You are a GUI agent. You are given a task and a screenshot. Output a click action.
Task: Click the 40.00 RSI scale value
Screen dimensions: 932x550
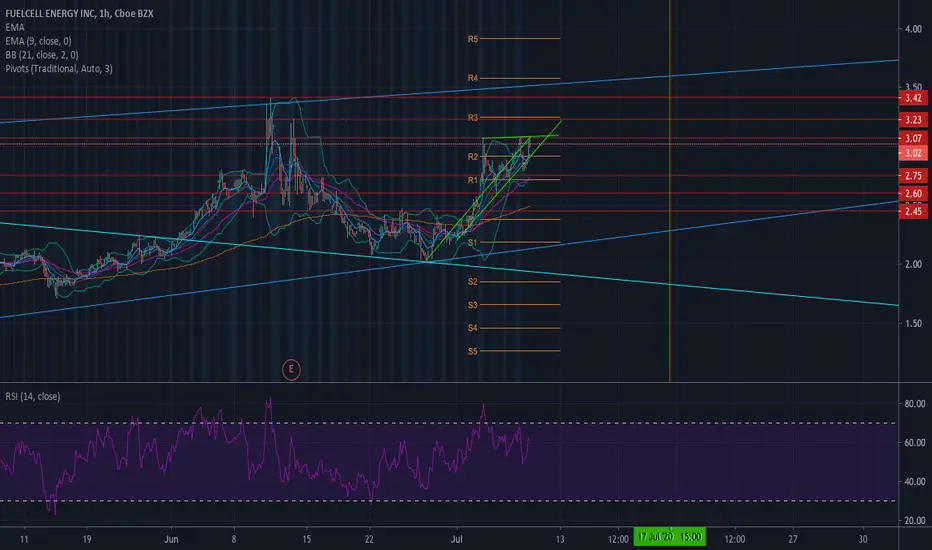pyautogui.click(x=915, y=482)
